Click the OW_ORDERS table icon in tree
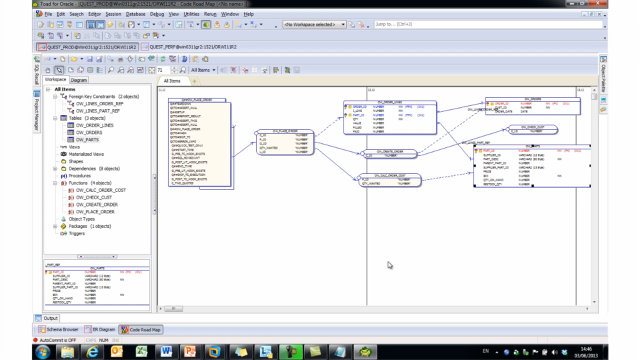Image resolution: width=640 pixels, height=360 pixels. (x=71, y=132)
